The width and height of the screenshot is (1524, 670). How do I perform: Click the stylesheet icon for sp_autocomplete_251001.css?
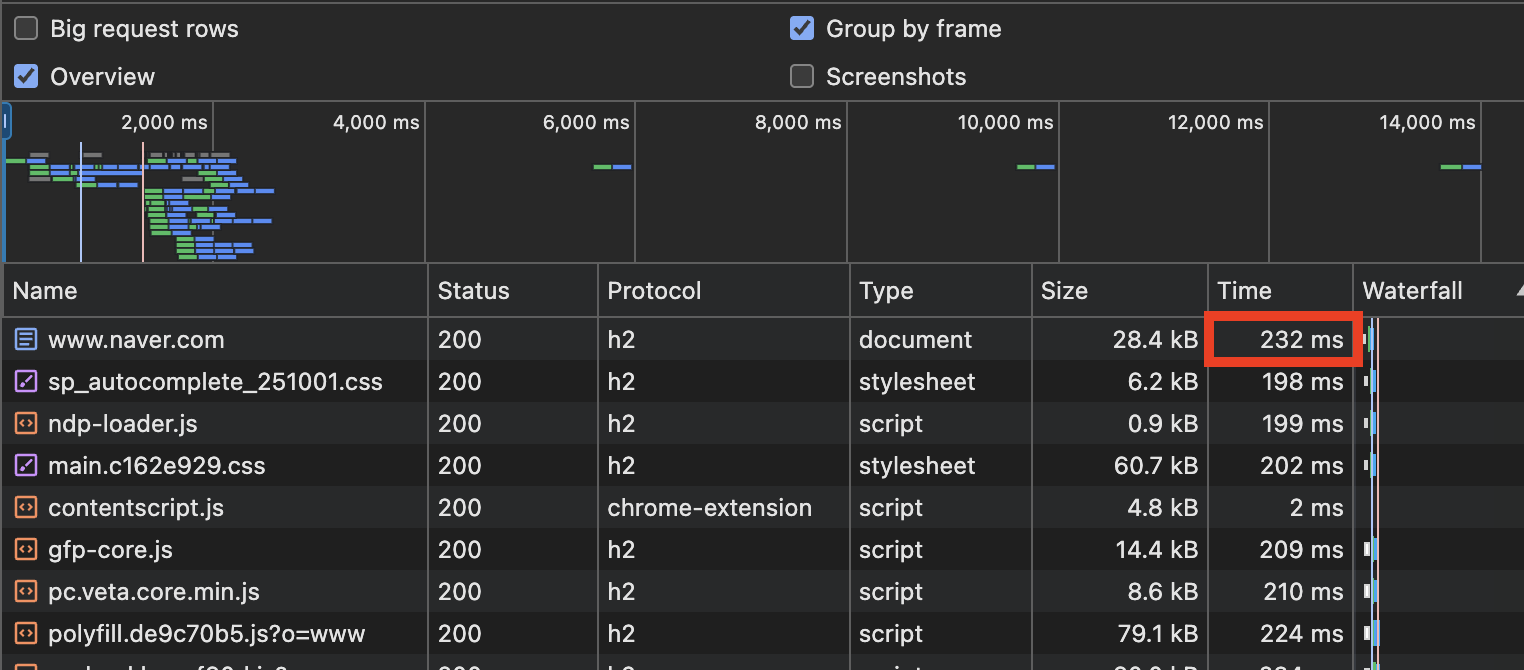[25, 382]
